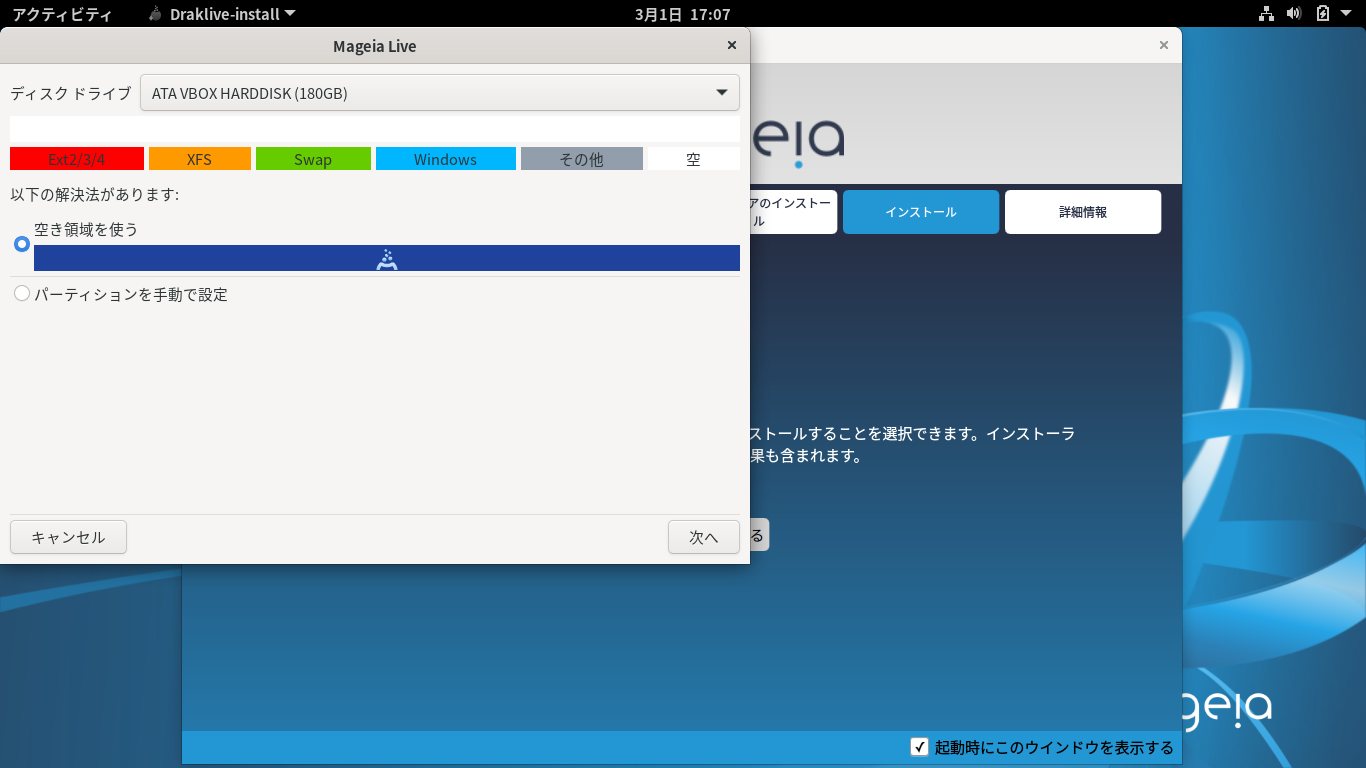Open the system menu arrow at top right
This screenshot has height=768, width=1366.
pos(1347,14)
